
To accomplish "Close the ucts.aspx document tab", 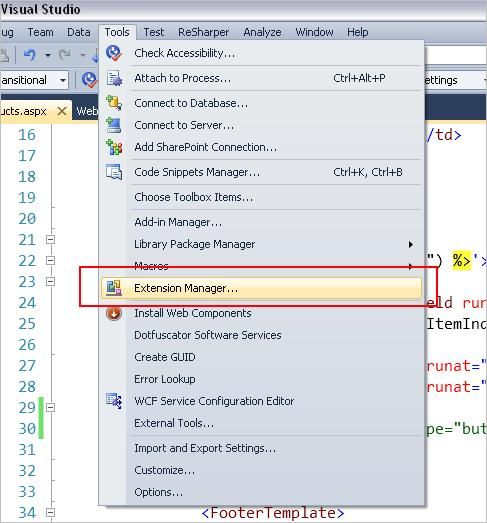I will coord(62,111).
